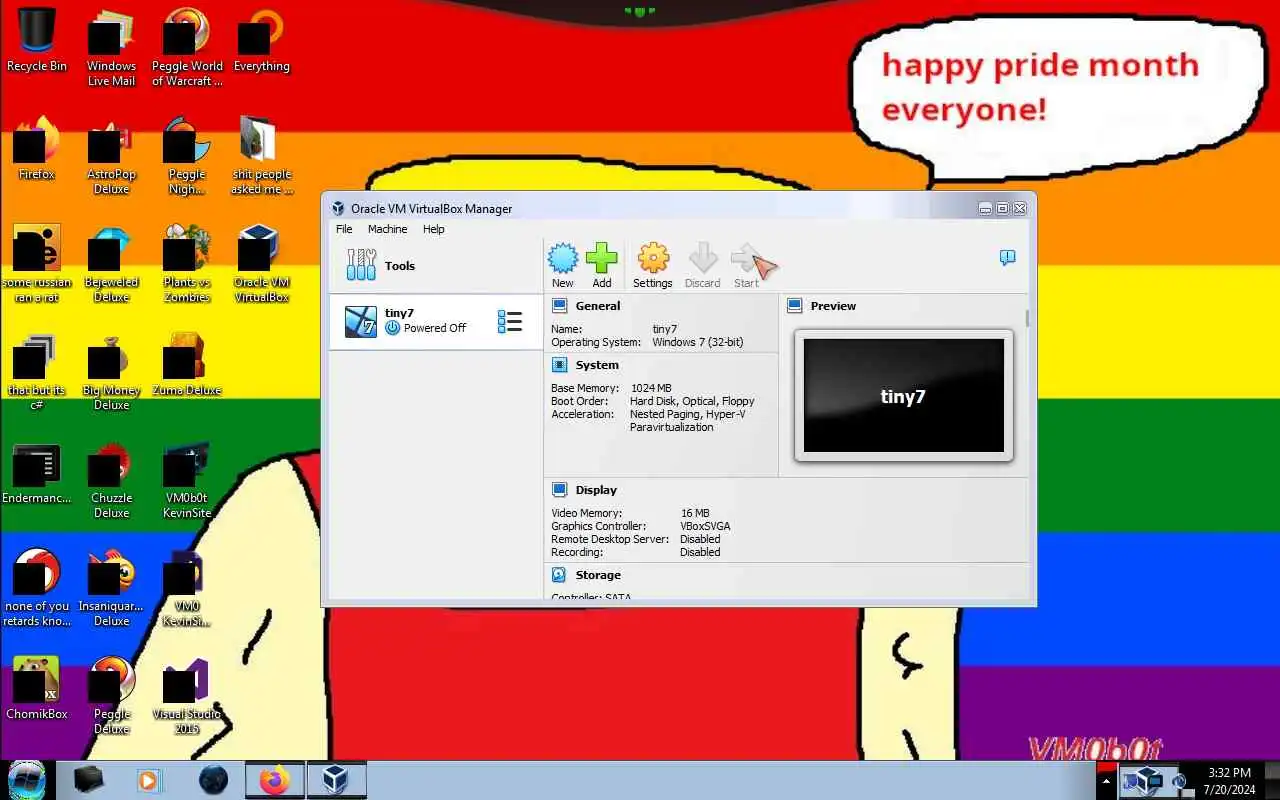Image resolution: width=1280 pixels, height=800 pixels.
Task: Click "Hard Disk, Optical, Floppy" boot order value
Action: [x=692, y=401]
